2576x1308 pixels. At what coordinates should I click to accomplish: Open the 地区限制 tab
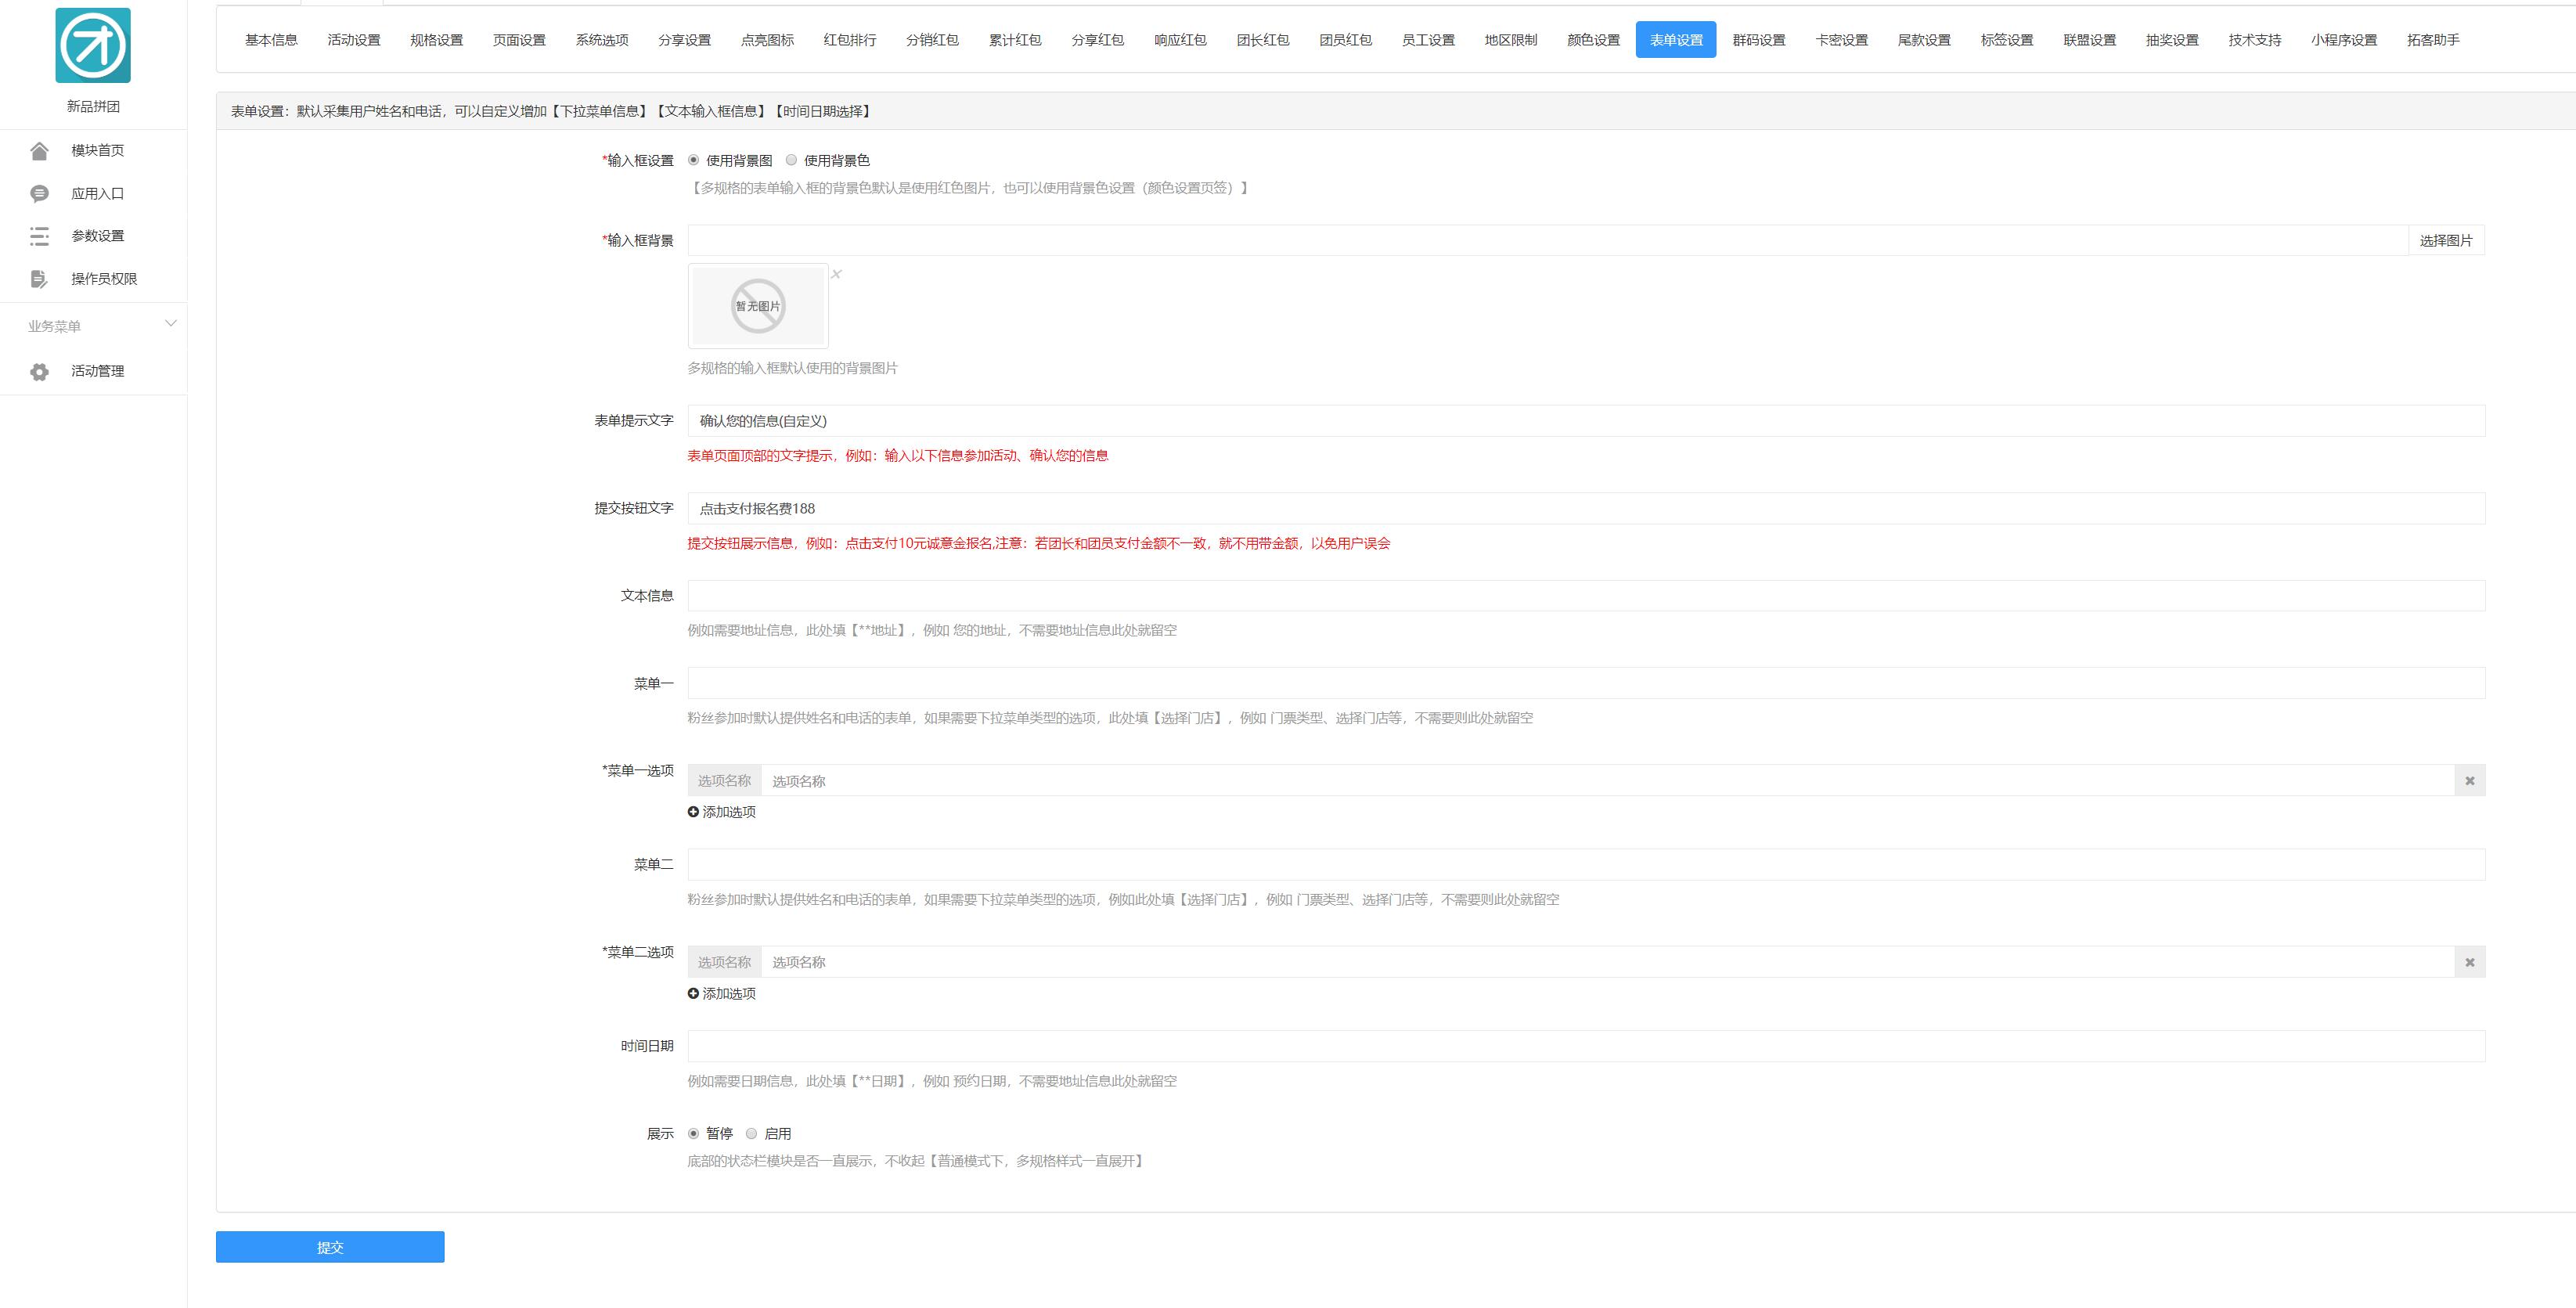tap(1511, 40)
